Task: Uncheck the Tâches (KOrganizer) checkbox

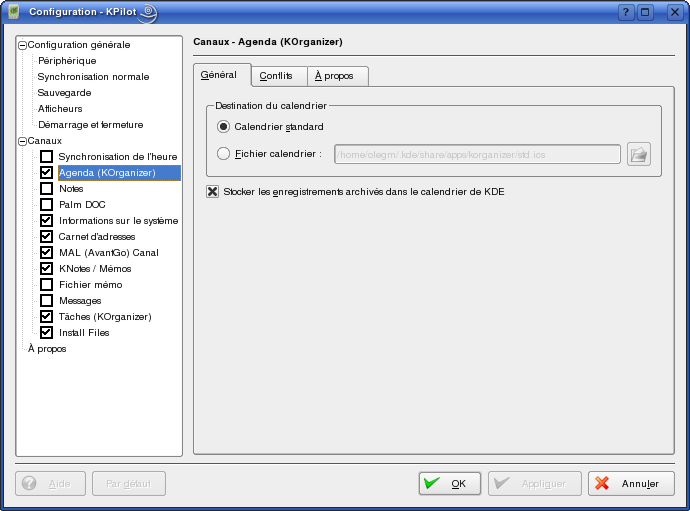Action: point(47,316)
